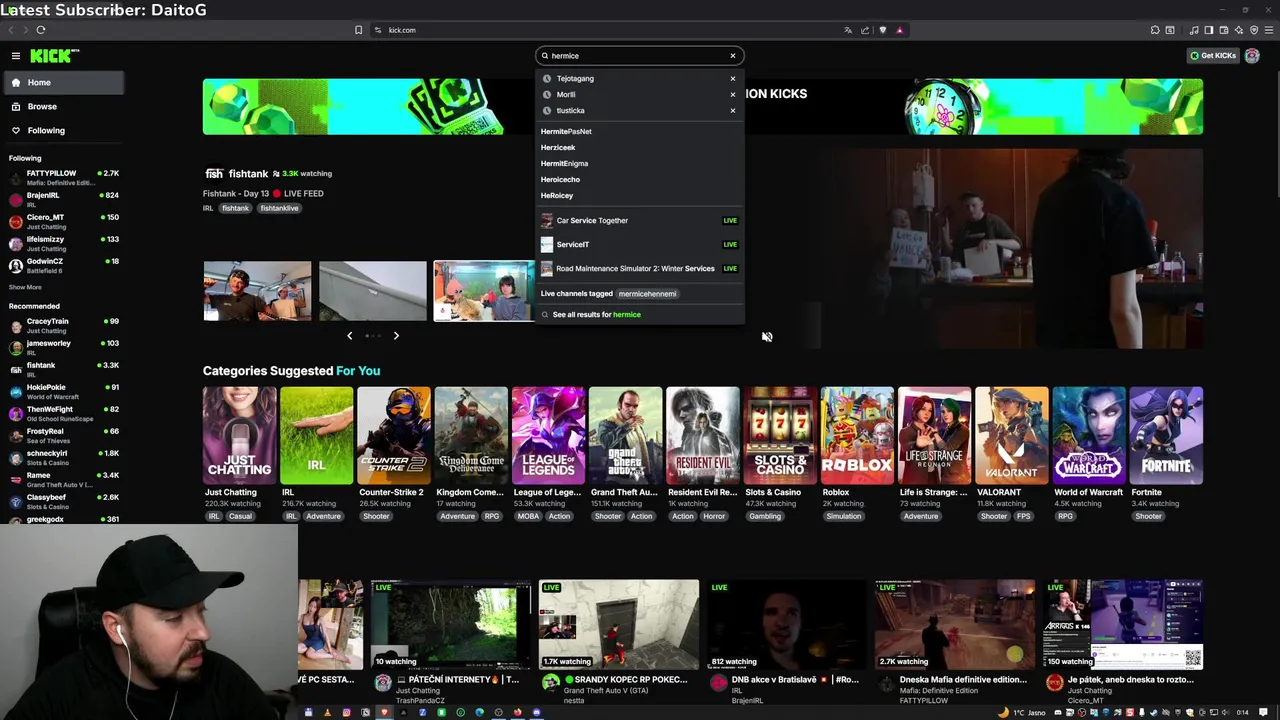
Task: Bookmark this page in address bar
Action: pyautogui.click(x=358, y=30)
